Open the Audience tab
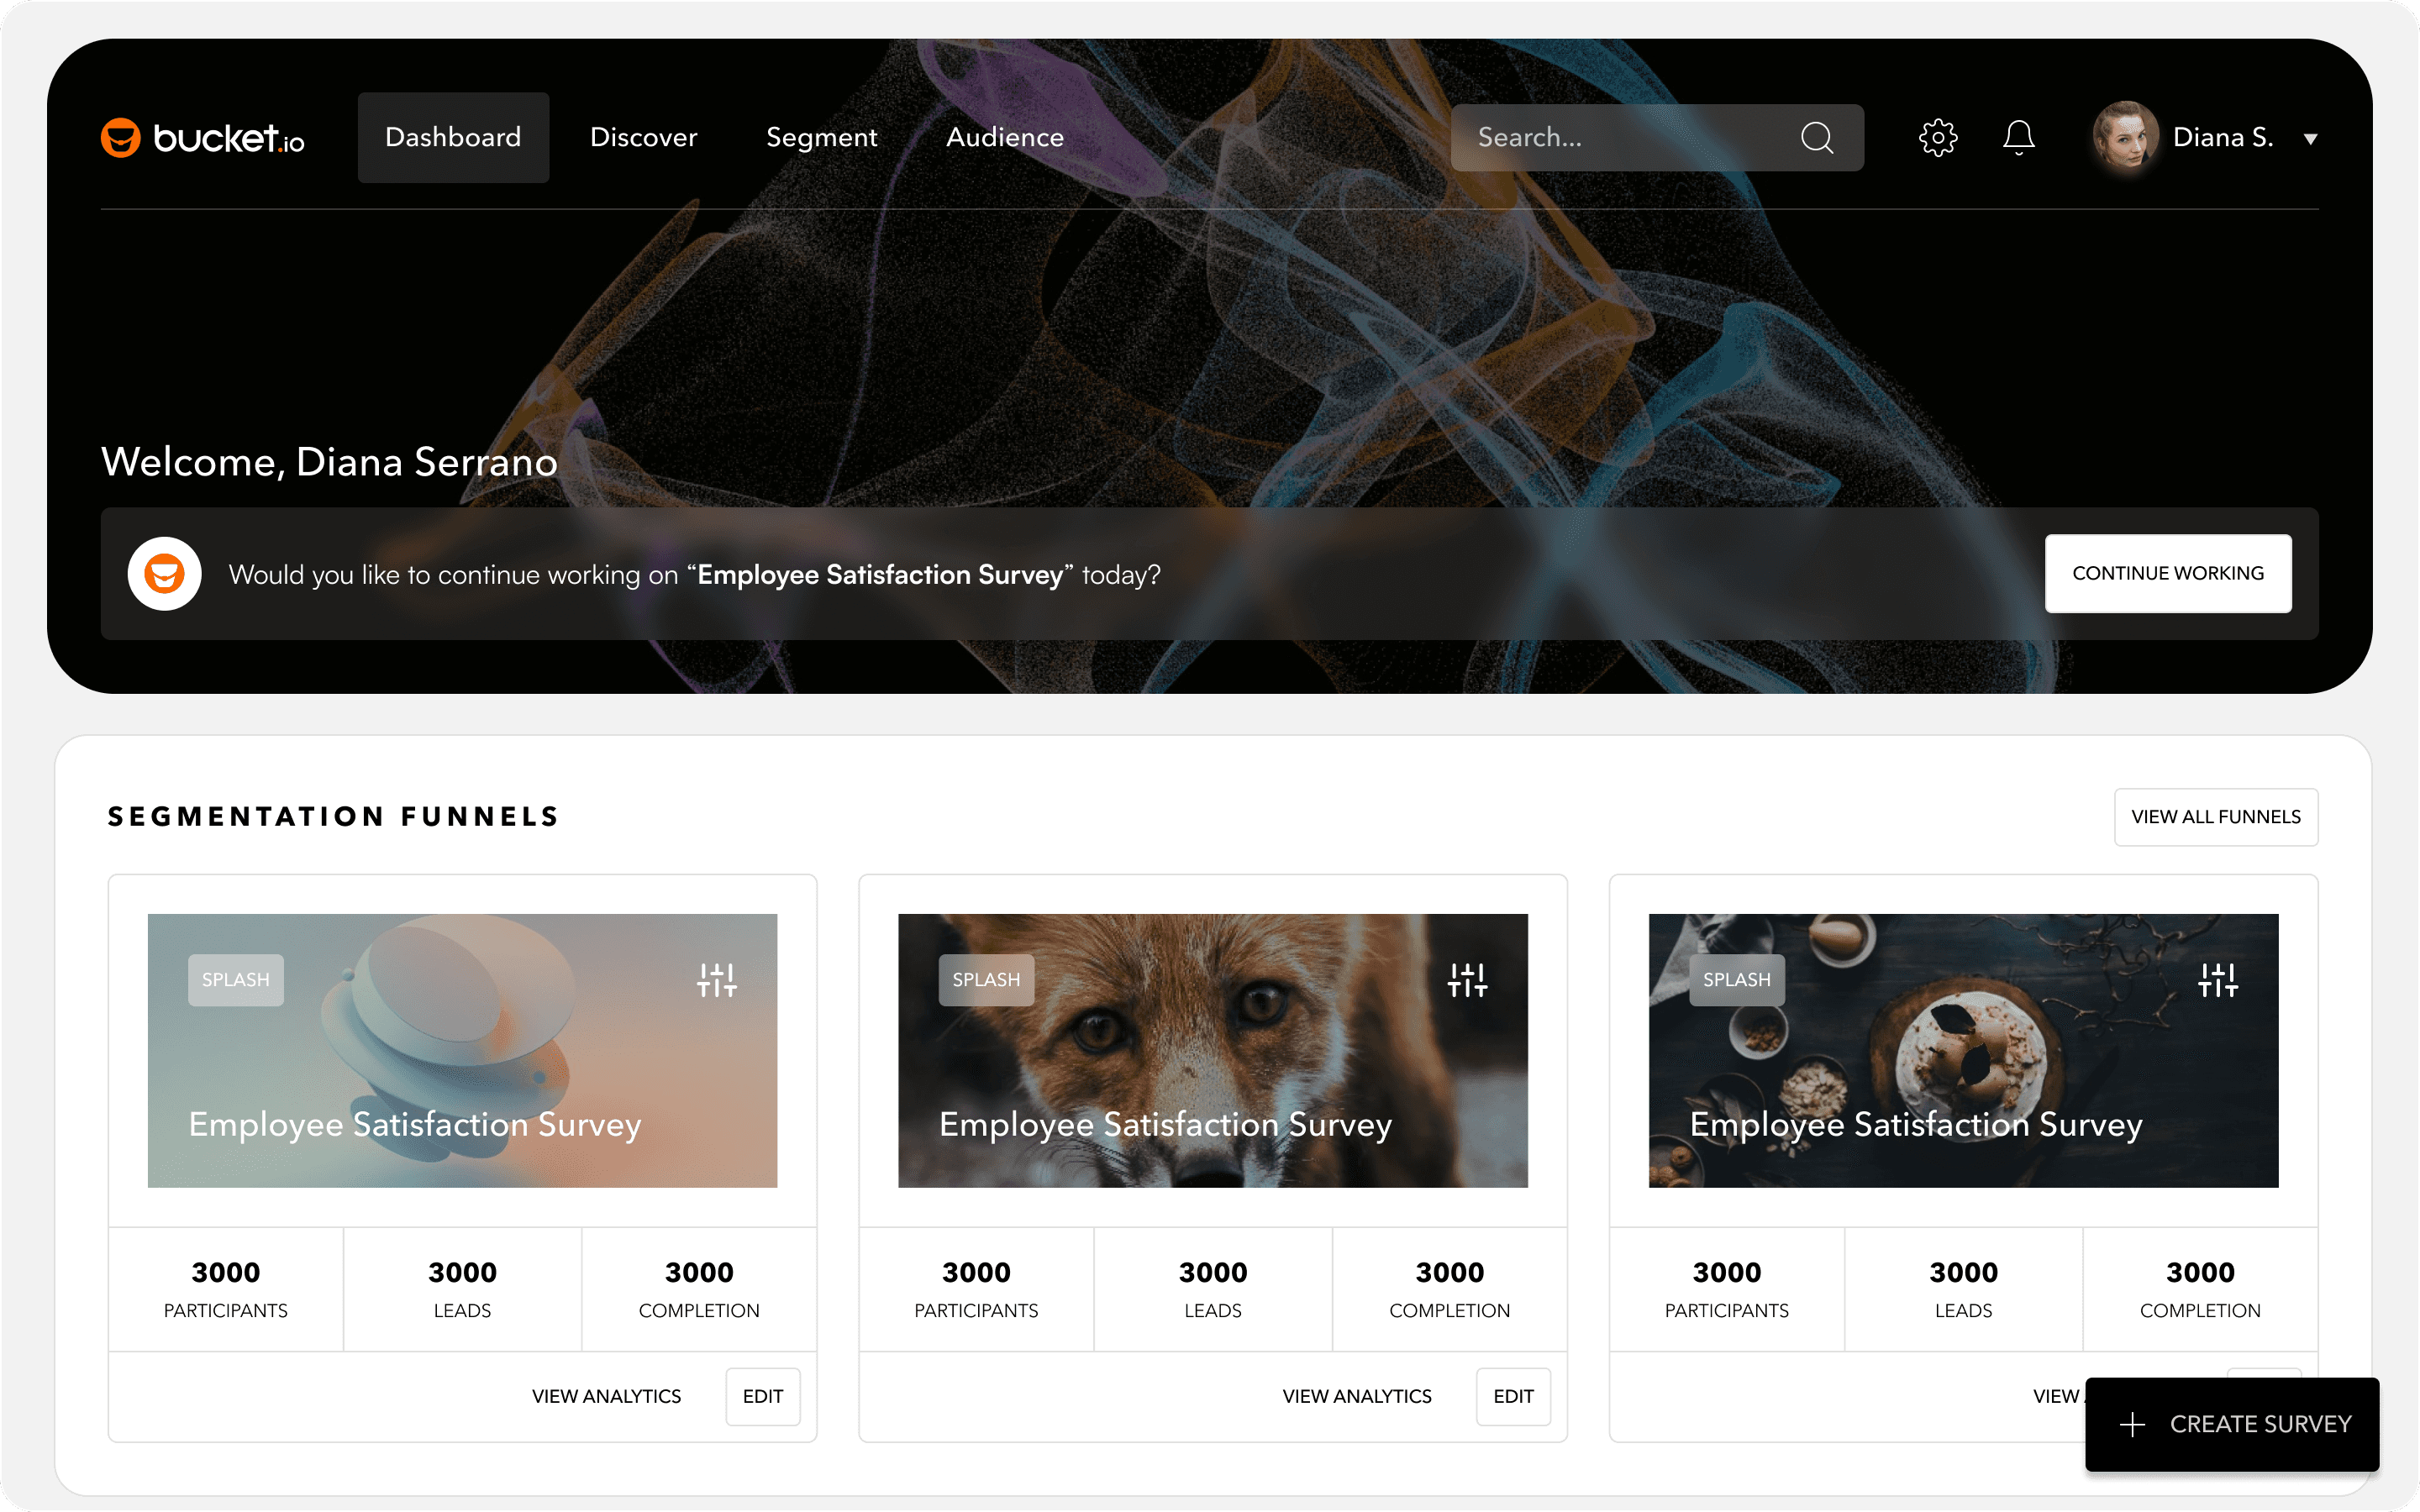This screenshot has height=1512, width=2420. (x=1004, y=137)
